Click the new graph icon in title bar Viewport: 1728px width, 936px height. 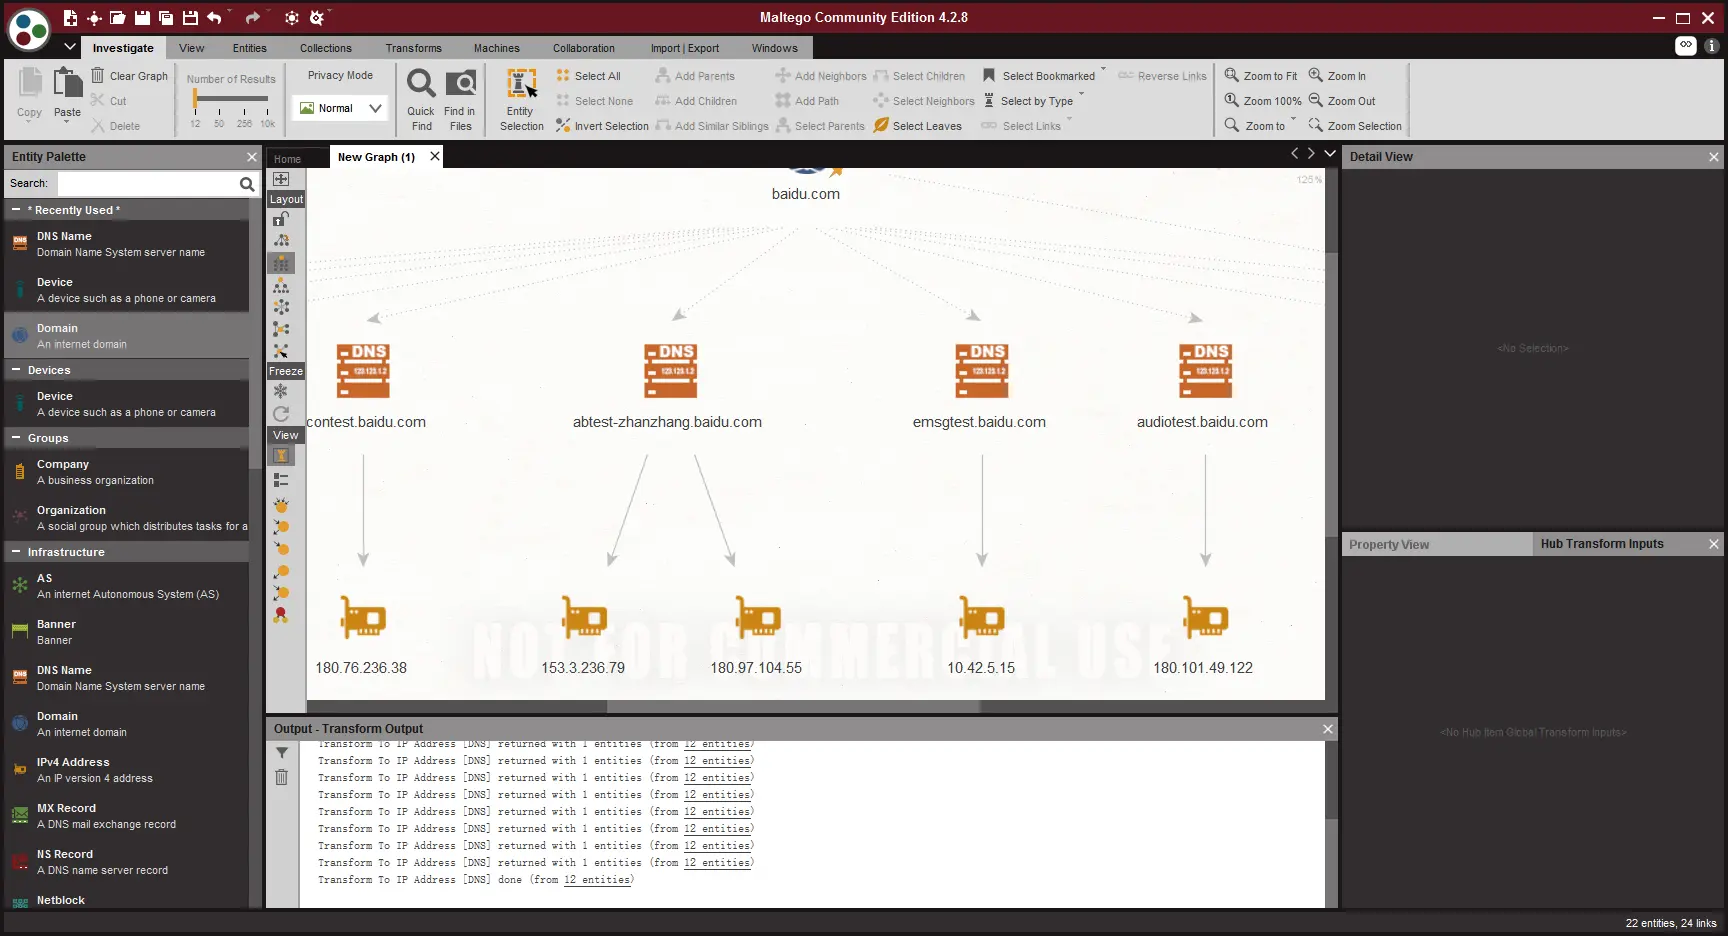click(70, 18)
